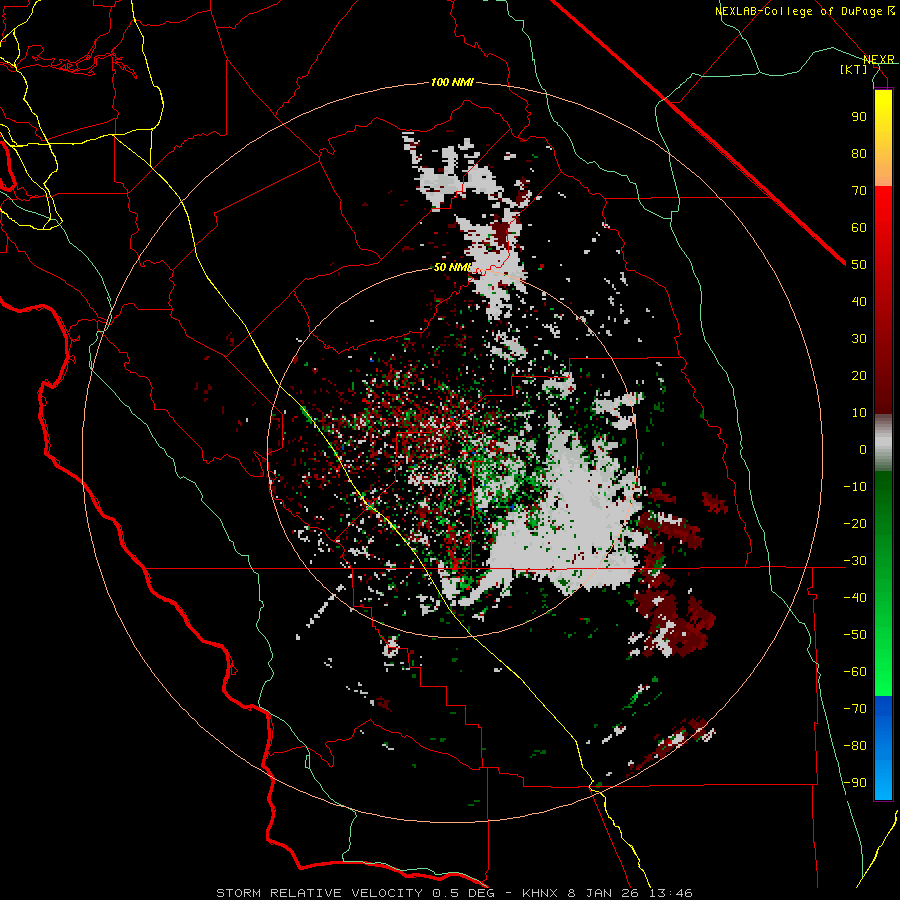Click the 50 NMI range ring label
This screenshot has width=900, height=900.
pos(452,267)
